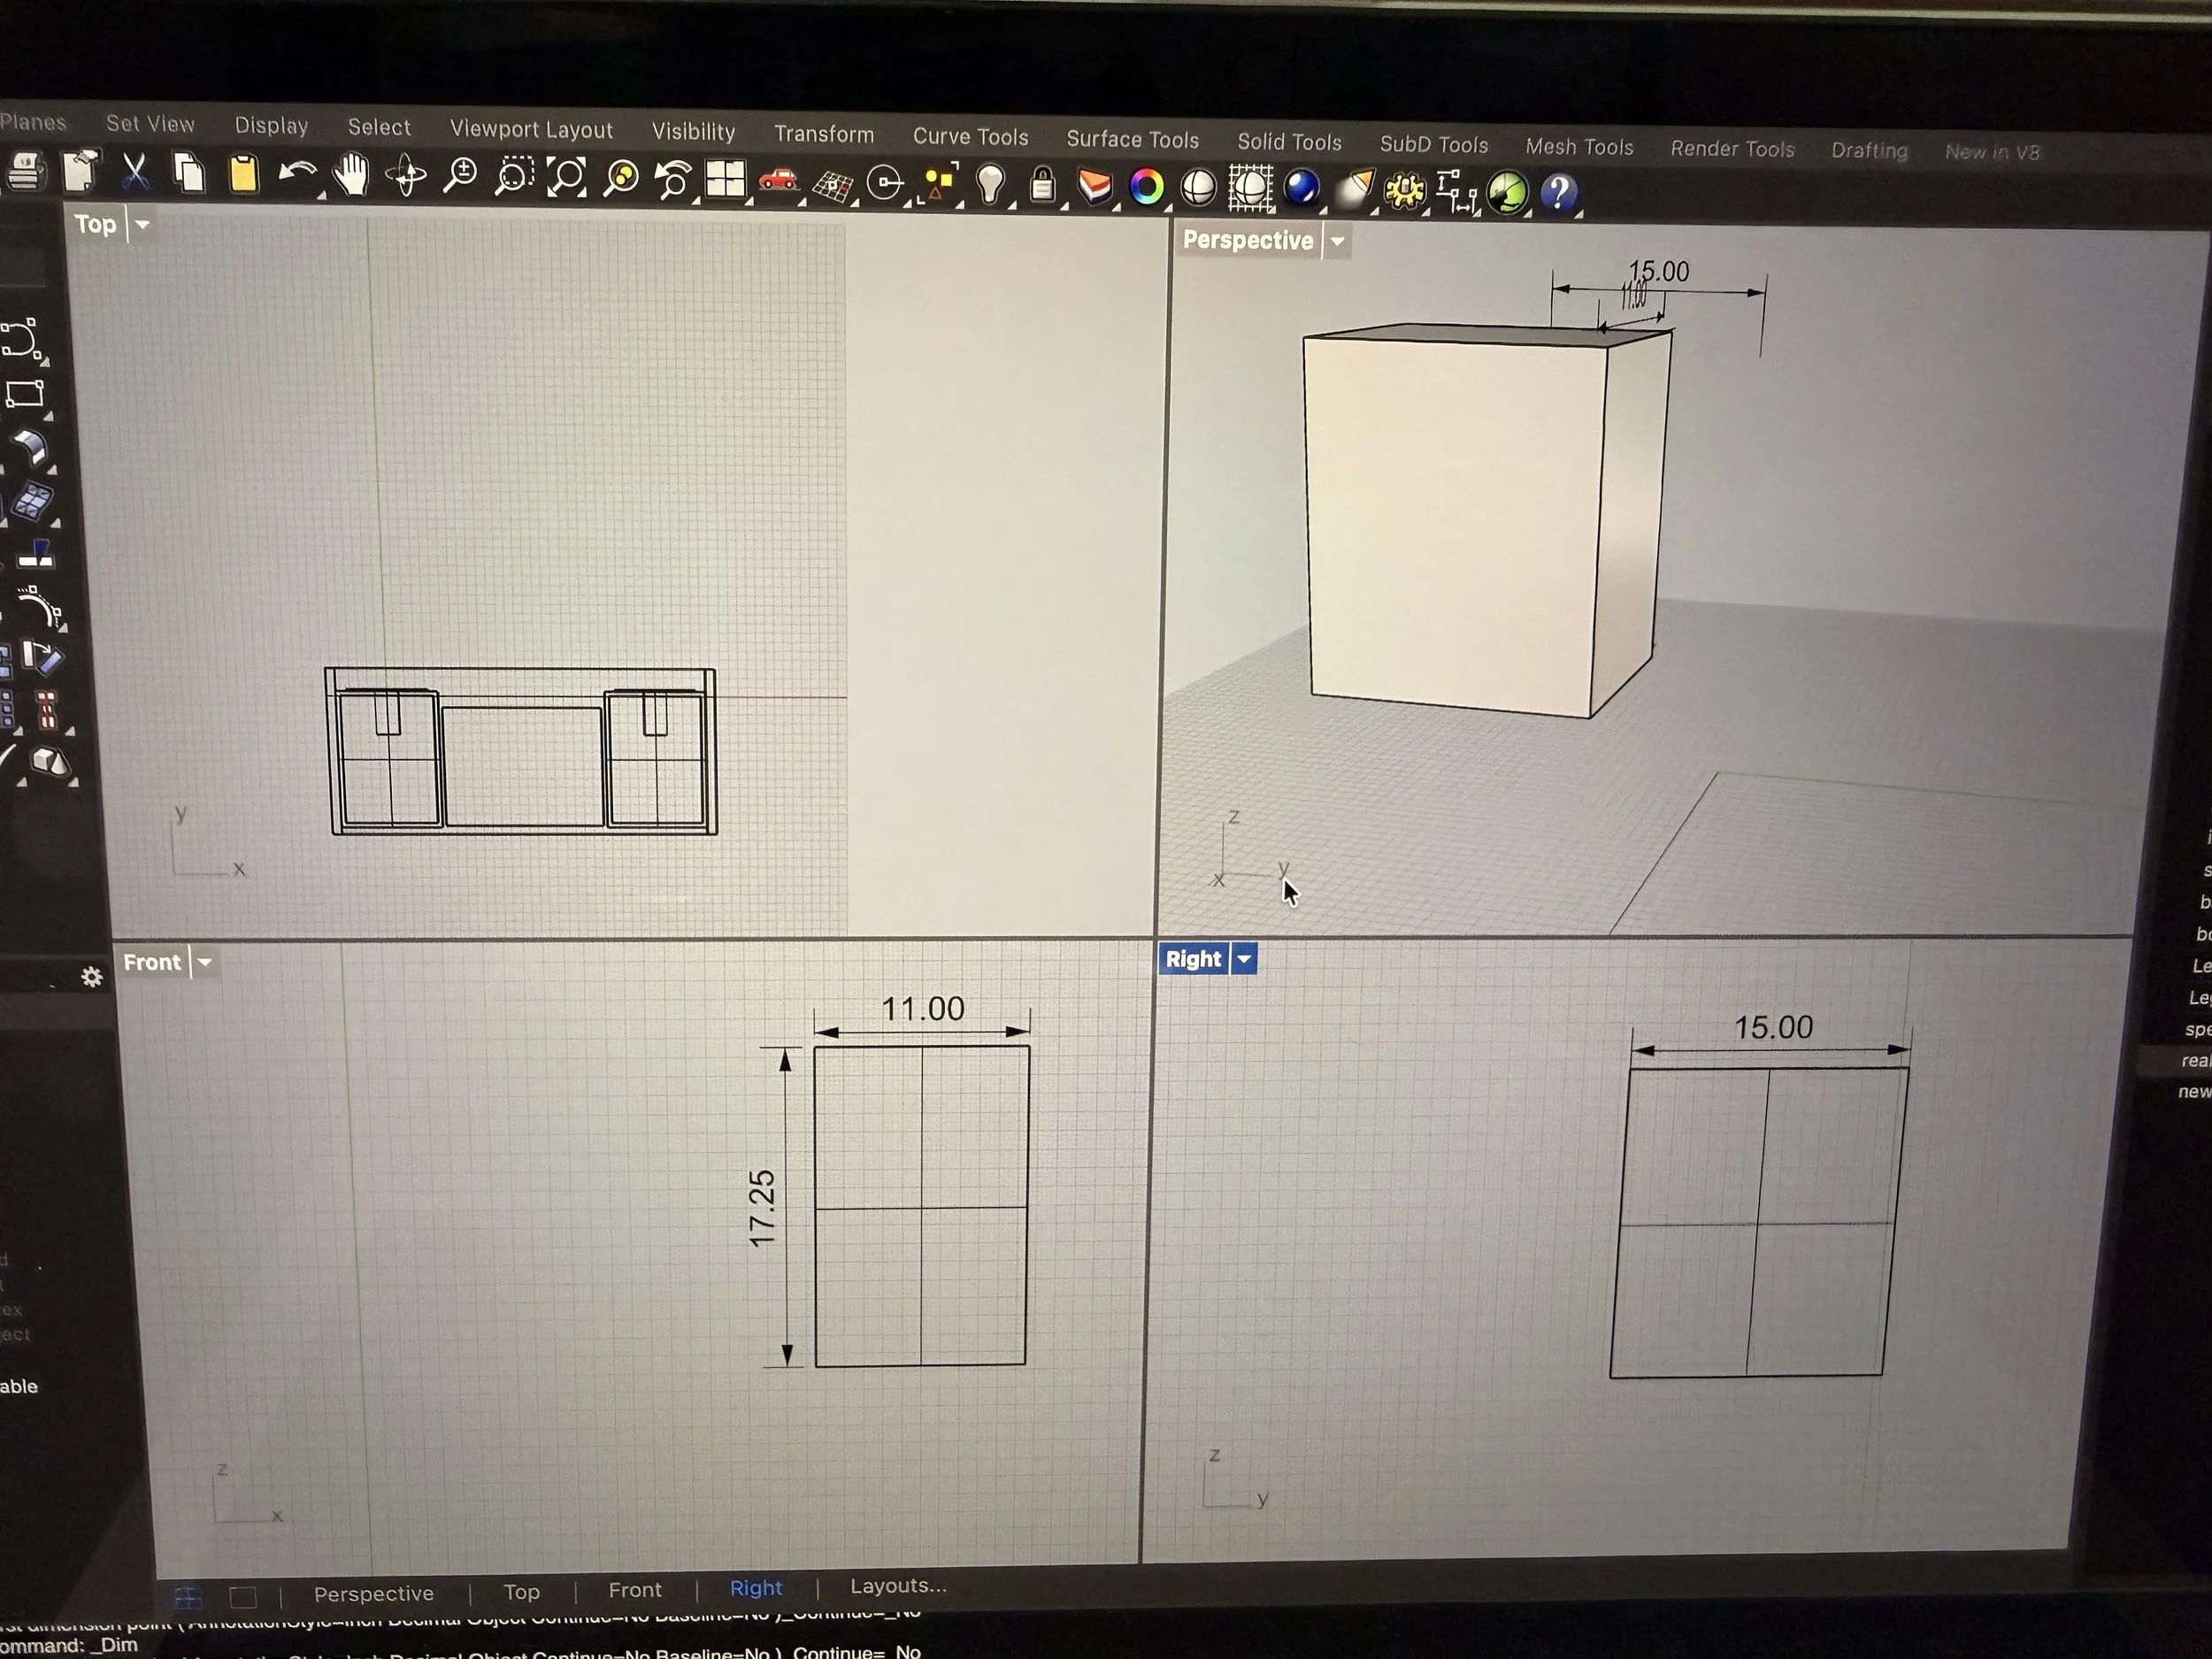Open the four-viewport layout icon

pos(725,180)
